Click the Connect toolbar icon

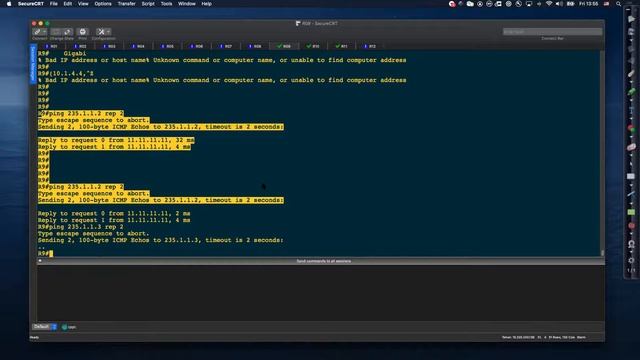(x=37, y=32)
